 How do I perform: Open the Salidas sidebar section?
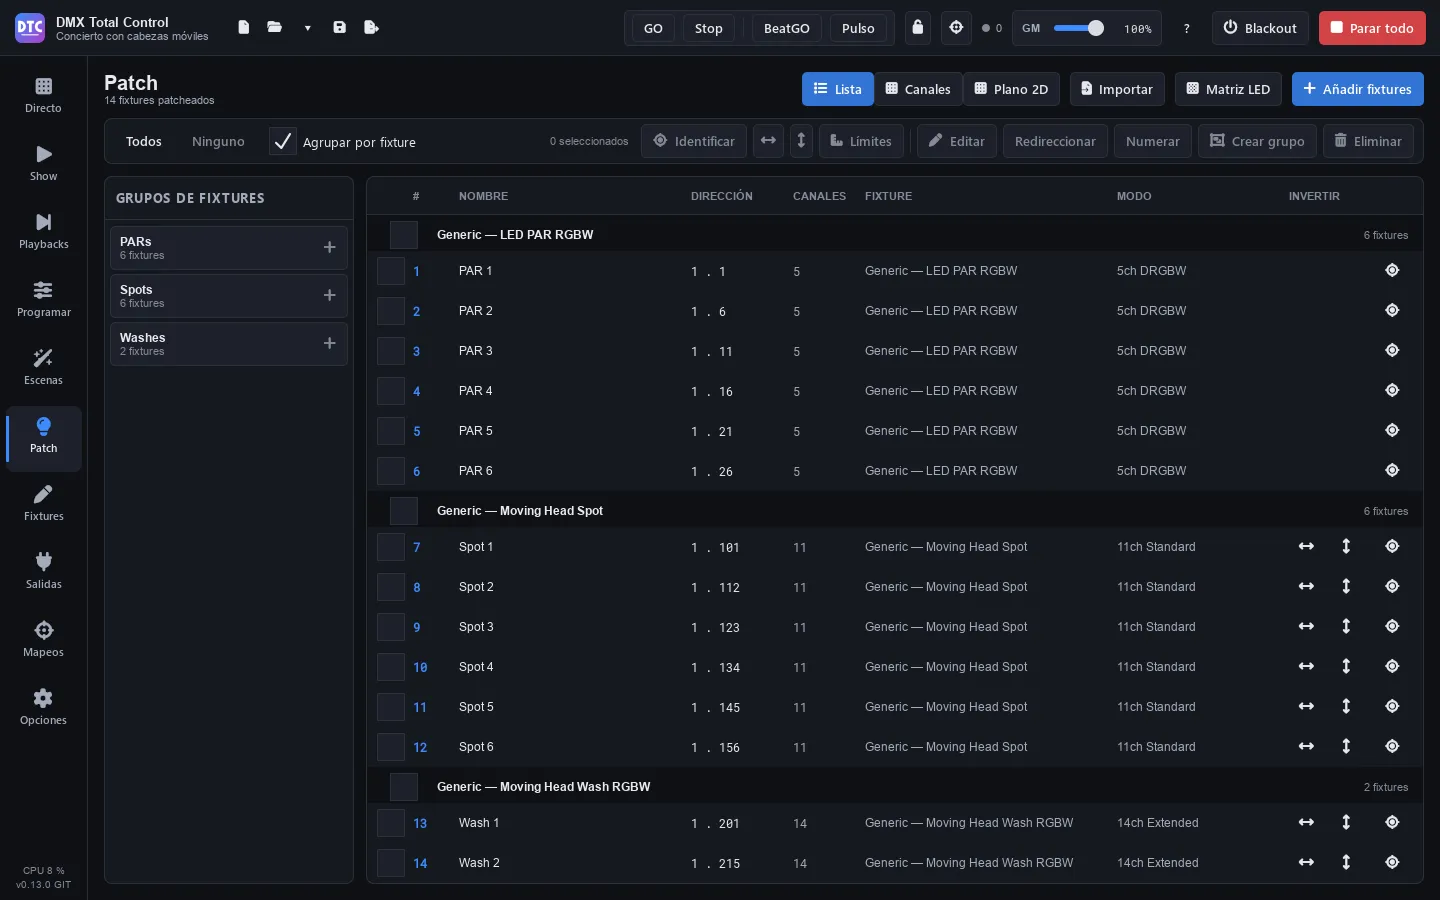tap(43, 572)
